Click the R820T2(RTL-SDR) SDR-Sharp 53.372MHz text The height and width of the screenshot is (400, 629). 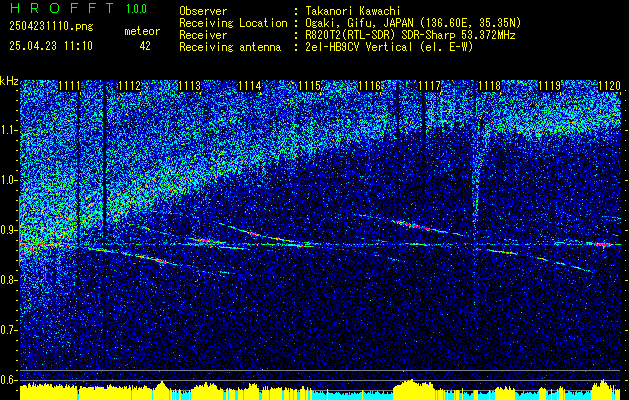tap(408, 35)
